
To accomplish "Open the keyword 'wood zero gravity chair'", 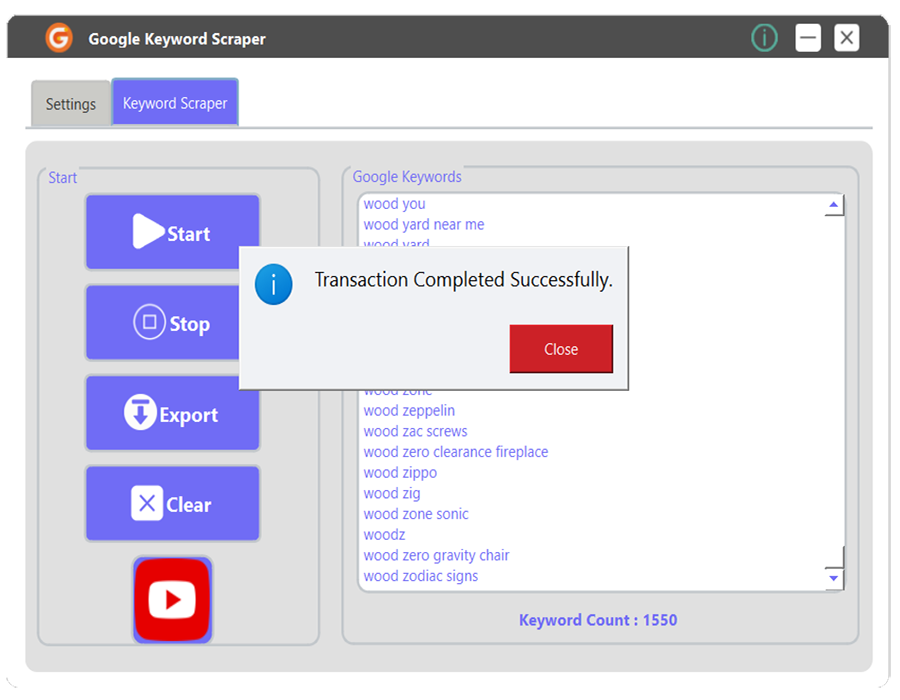I will pos(437,555).
